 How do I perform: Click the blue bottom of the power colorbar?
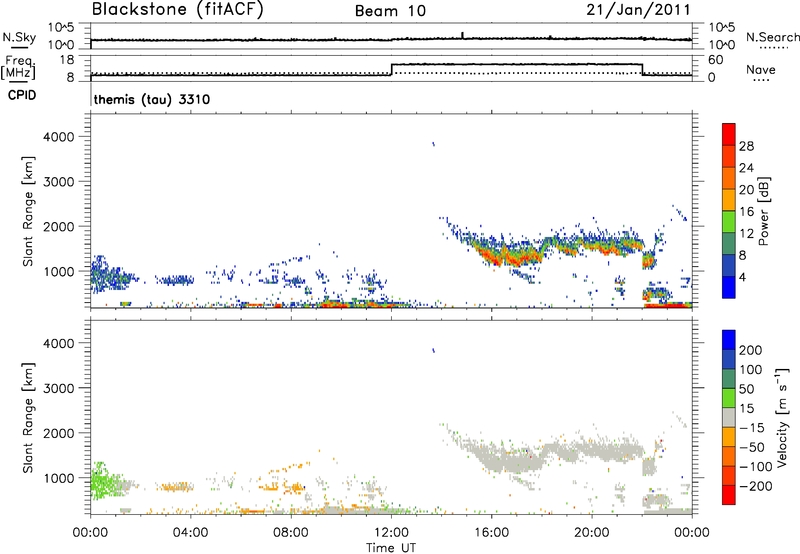pos(729,287)
